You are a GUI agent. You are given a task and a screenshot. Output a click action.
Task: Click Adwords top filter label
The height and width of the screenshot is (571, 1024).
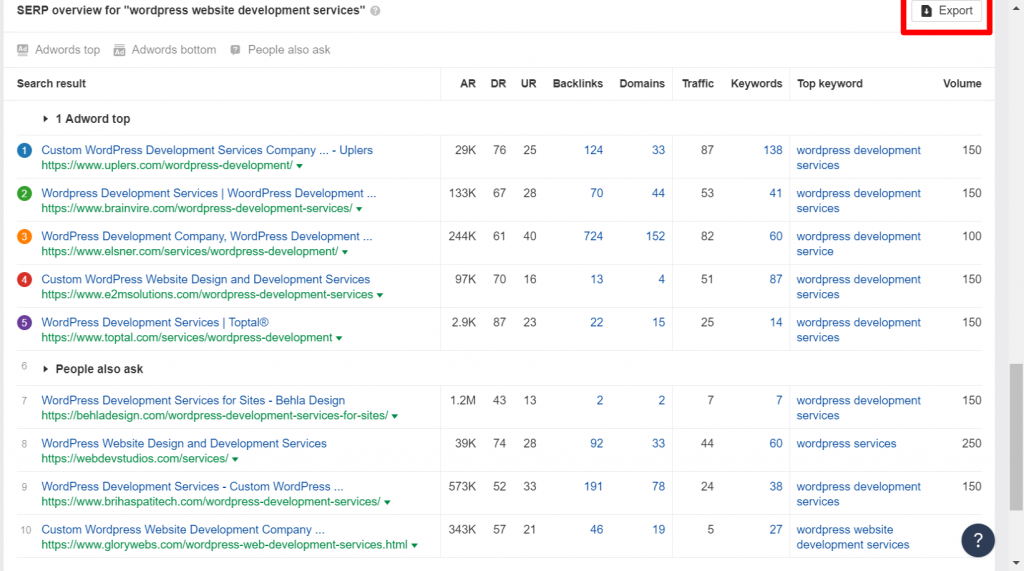(67, 50)
